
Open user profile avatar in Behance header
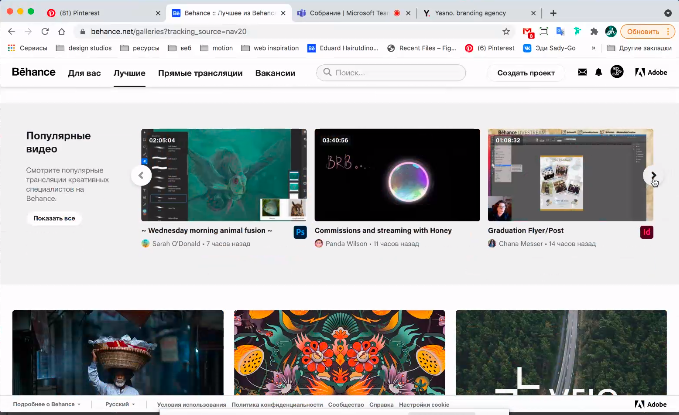click(x=616, y=73)
